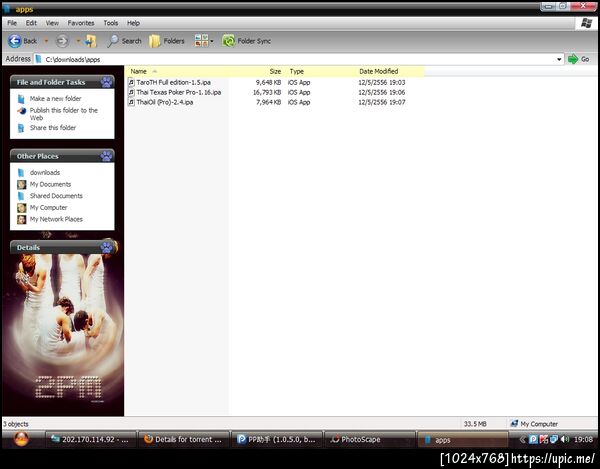Open the Back history dropdown arrow
600x469 pixels.
[46, 41]
